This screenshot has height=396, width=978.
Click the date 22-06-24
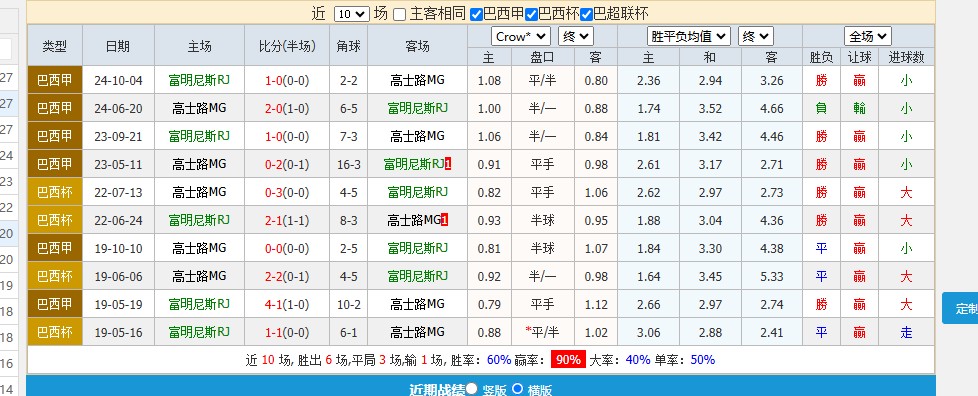click(118, 221)
